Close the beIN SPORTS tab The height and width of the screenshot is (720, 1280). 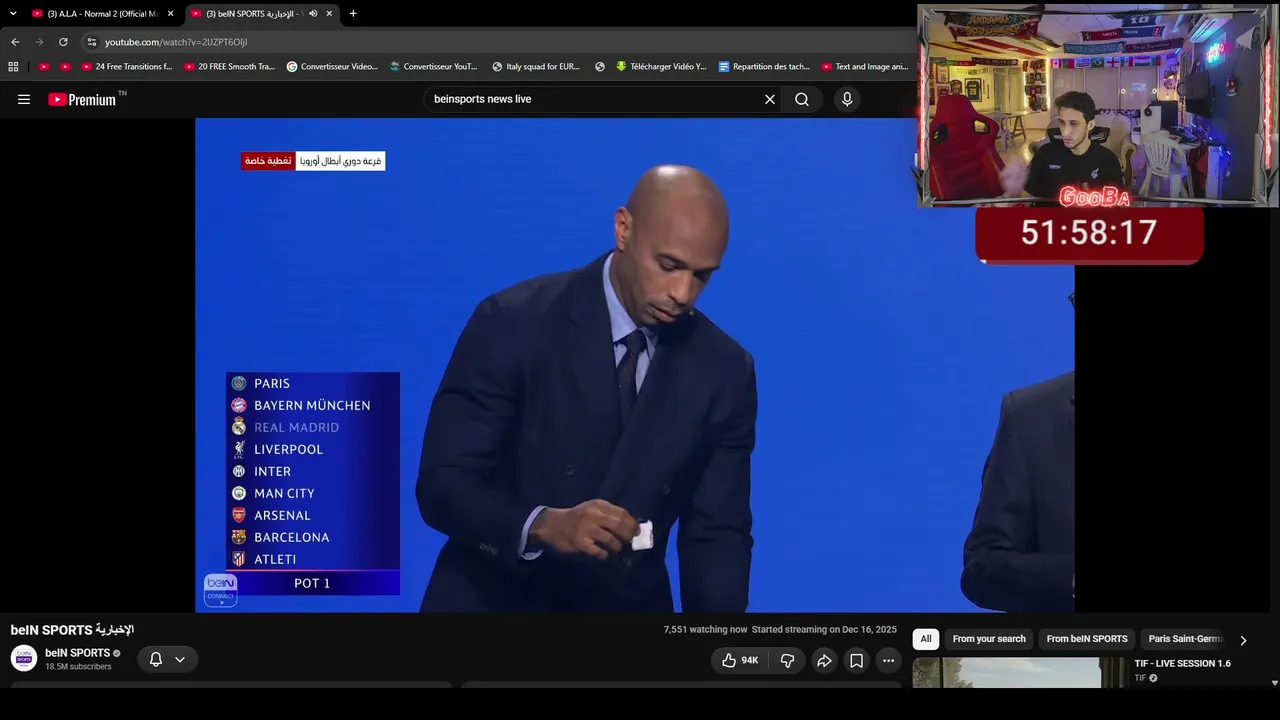point(329,14)
